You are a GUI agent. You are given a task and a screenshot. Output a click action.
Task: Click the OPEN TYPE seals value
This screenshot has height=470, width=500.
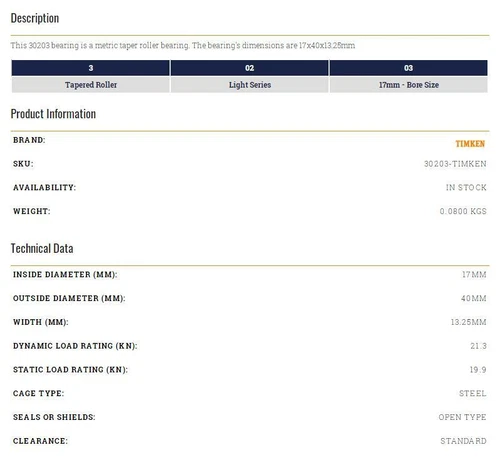[x=462, y=417]
